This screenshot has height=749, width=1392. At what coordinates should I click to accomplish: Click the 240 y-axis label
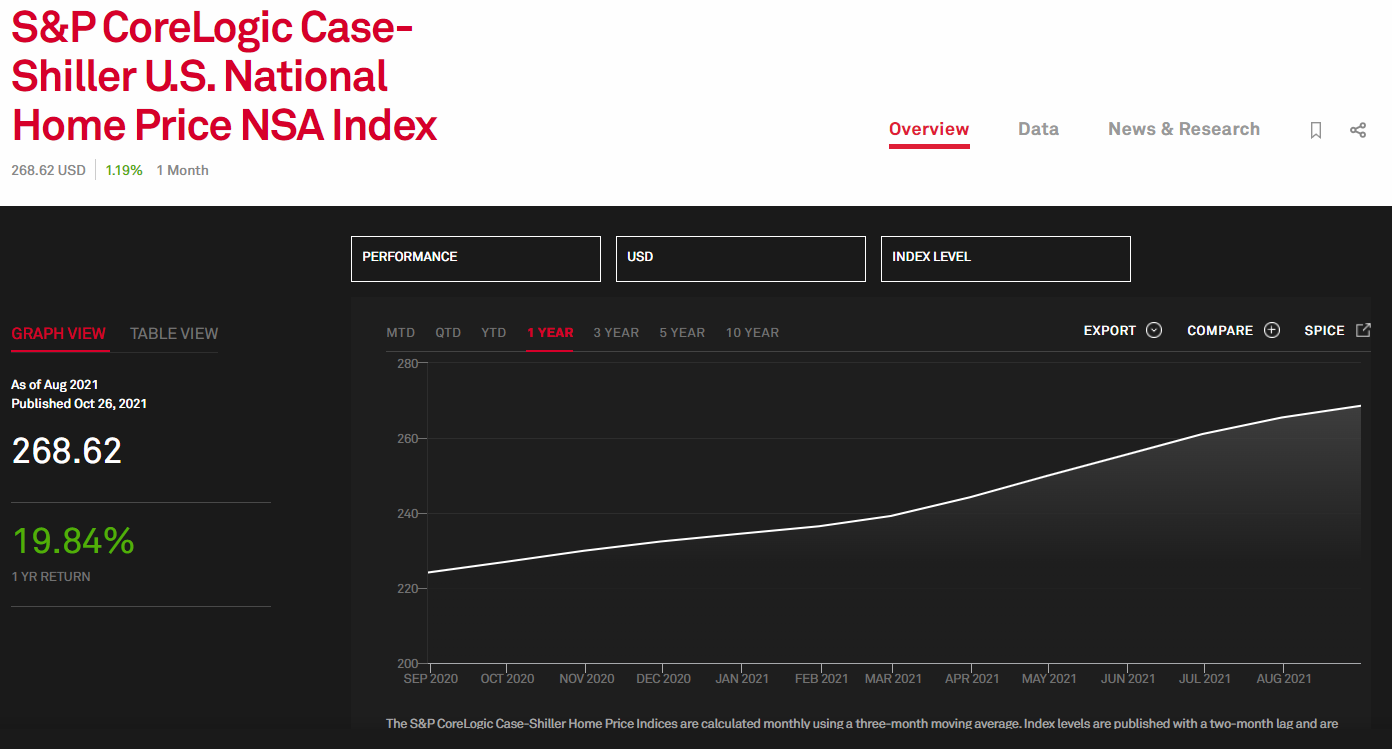[x=407, y=514]
